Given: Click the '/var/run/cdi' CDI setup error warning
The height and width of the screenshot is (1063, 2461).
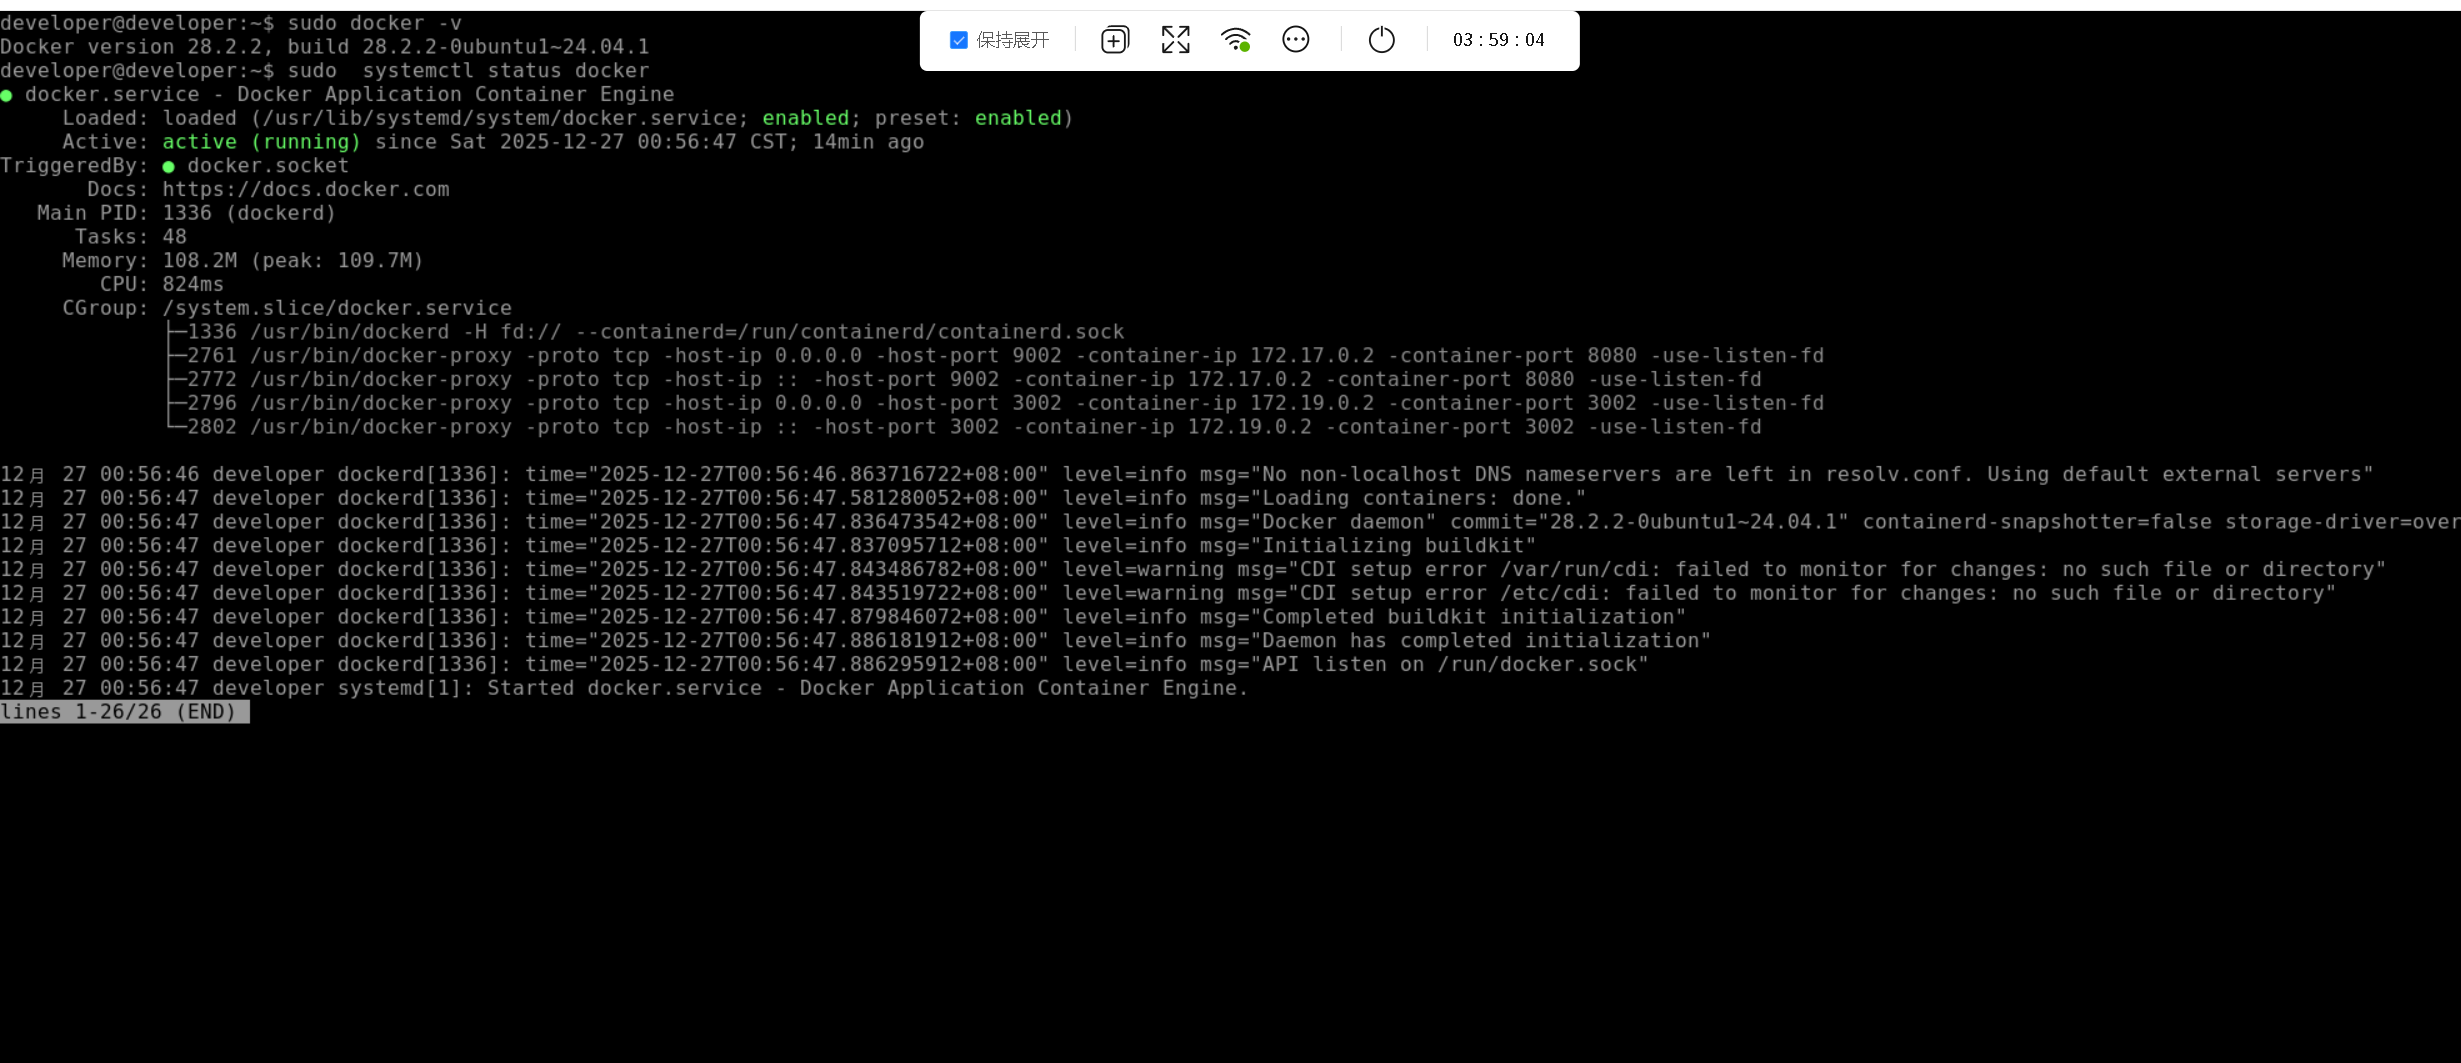Looking at the screenshot, I should [x=1193, y=570].
